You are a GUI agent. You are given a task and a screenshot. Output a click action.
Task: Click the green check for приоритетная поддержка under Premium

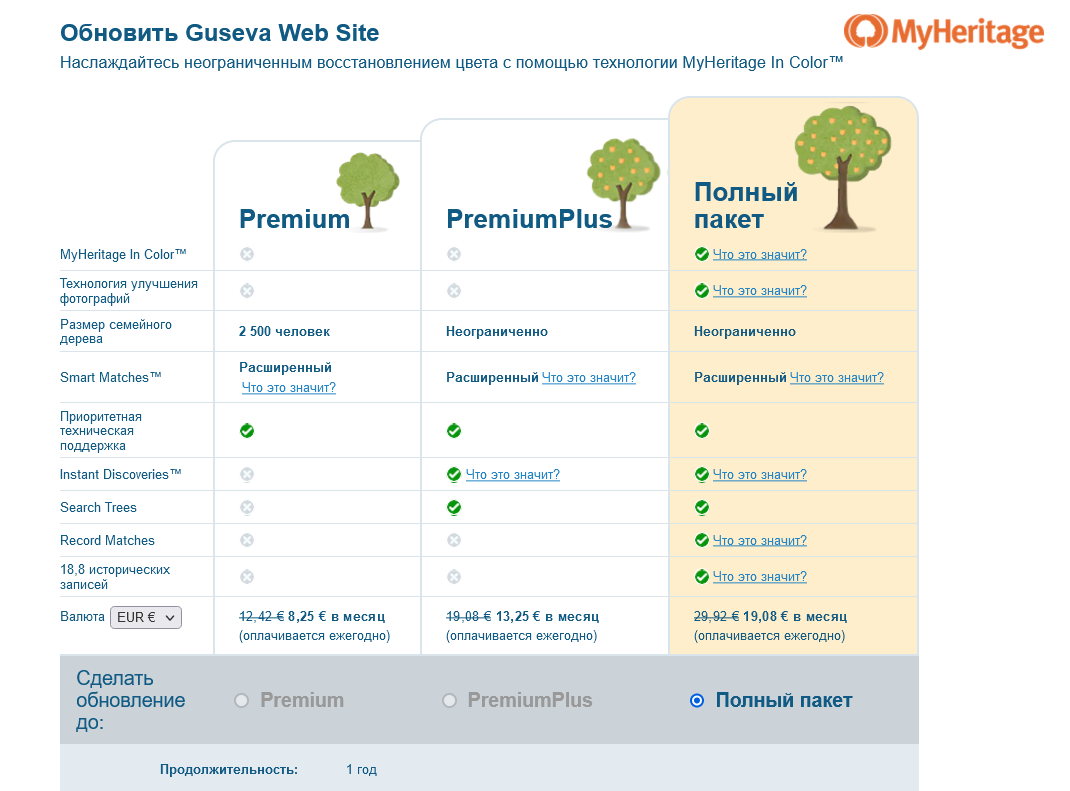(245, 431)
